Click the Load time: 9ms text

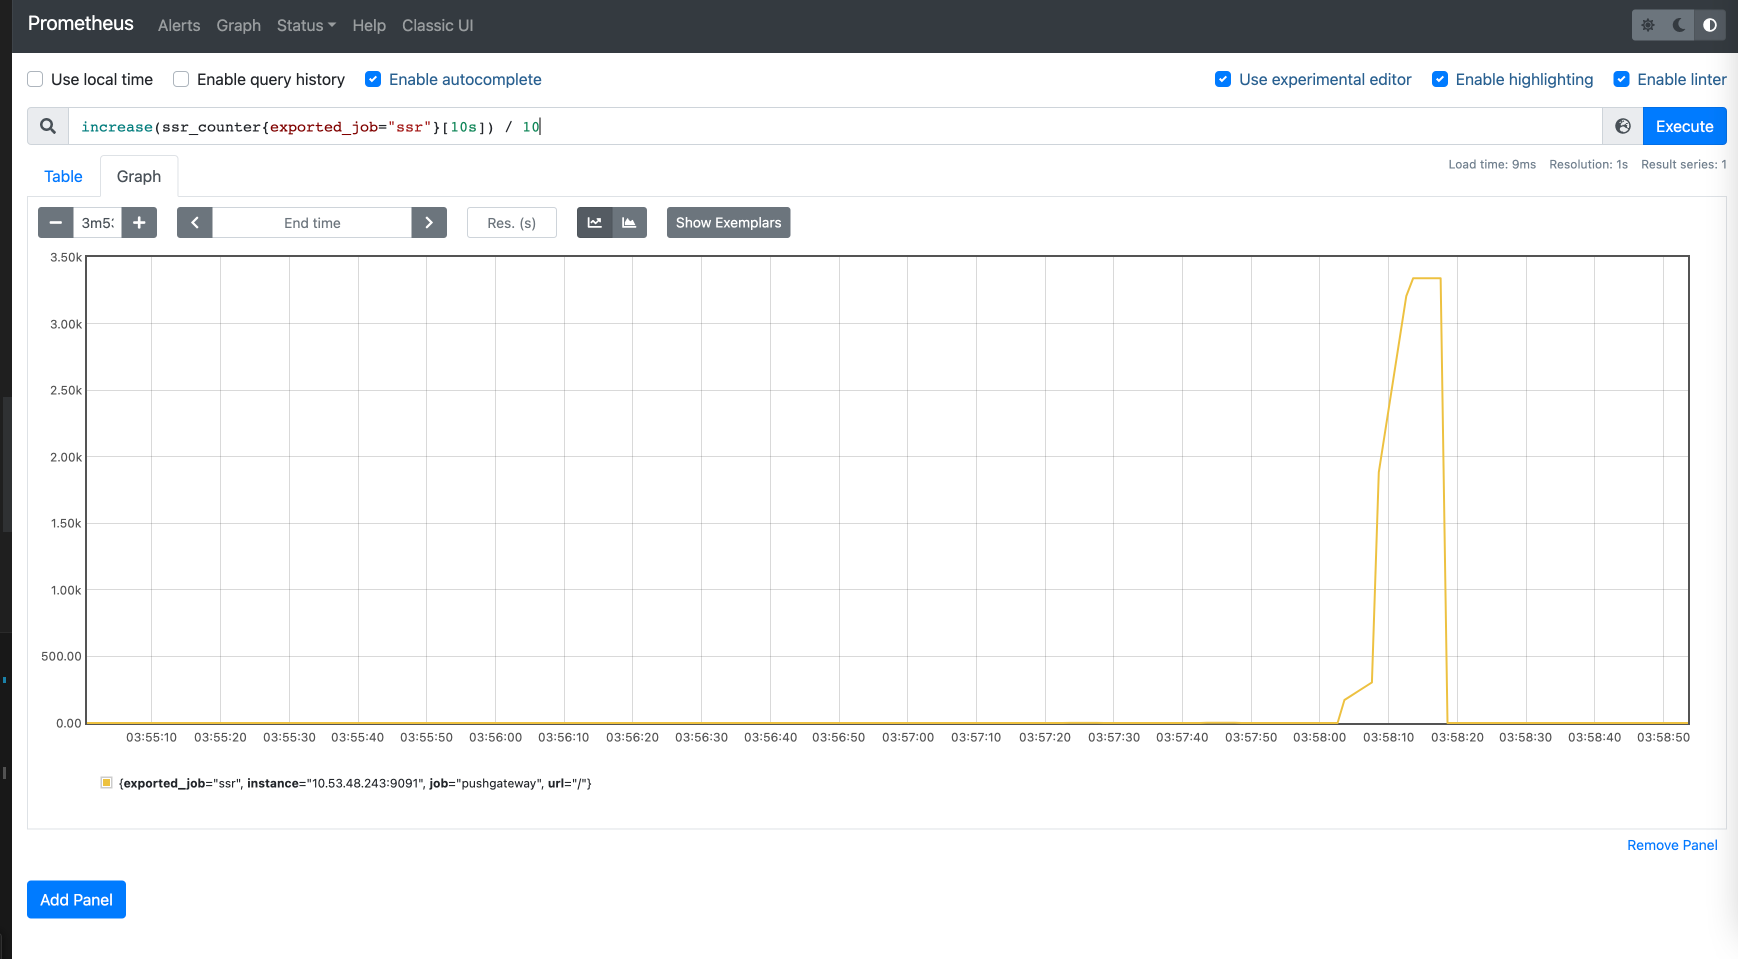coord(1492,164)
